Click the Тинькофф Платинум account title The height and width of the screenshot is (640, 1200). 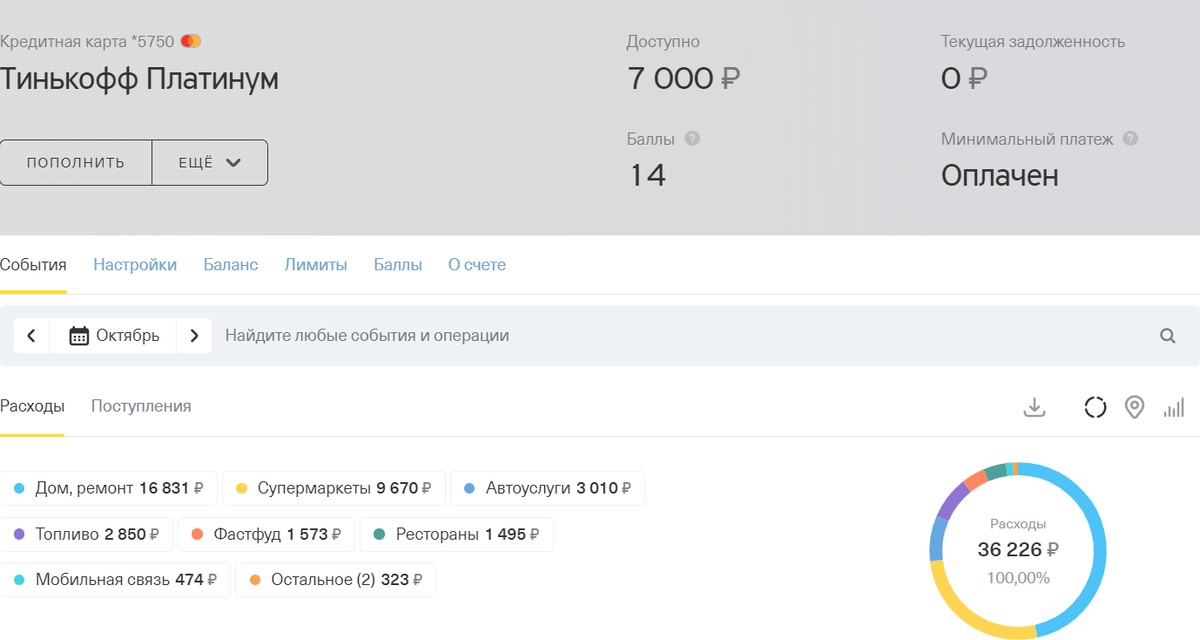click(x=139, y=79)
